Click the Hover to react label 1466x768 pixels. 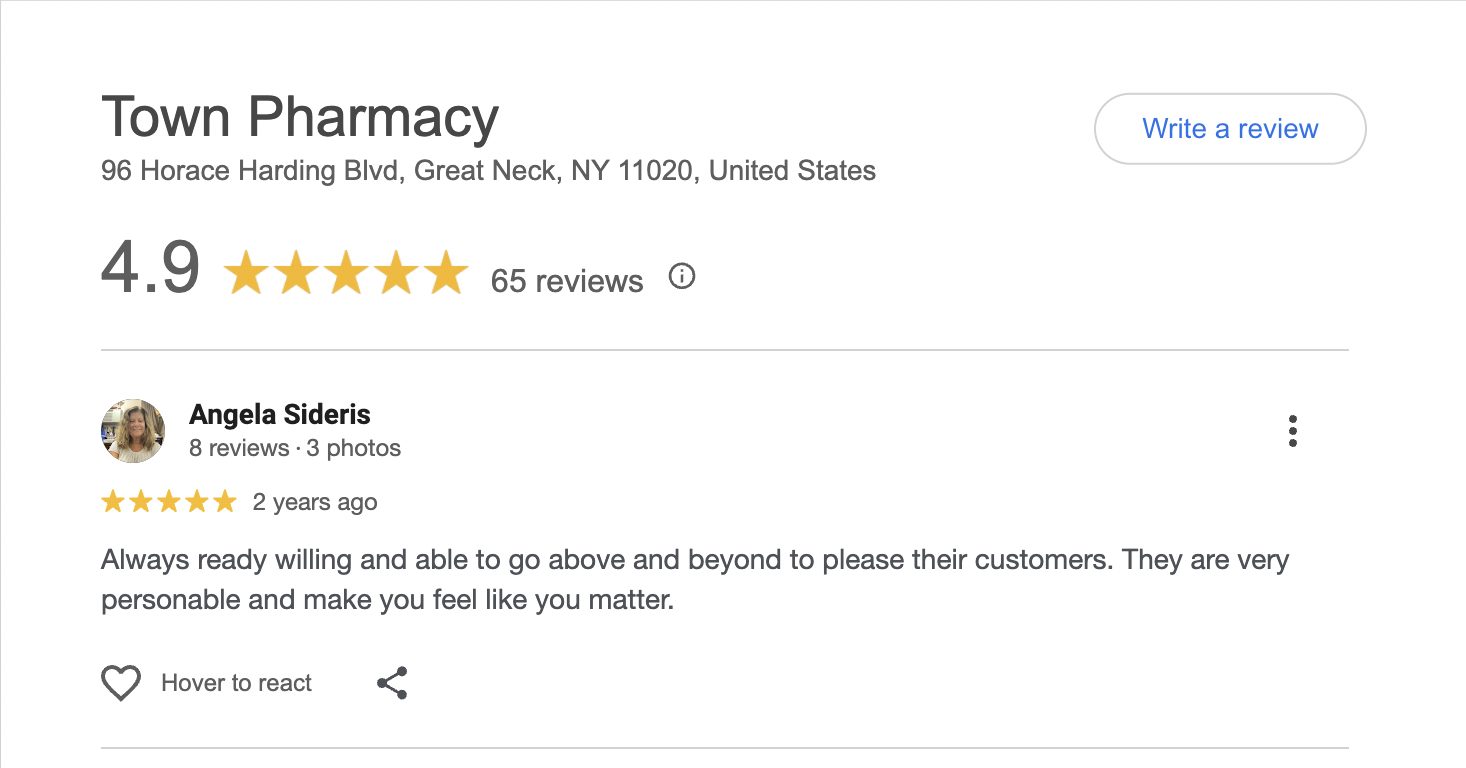coord(237,683)
